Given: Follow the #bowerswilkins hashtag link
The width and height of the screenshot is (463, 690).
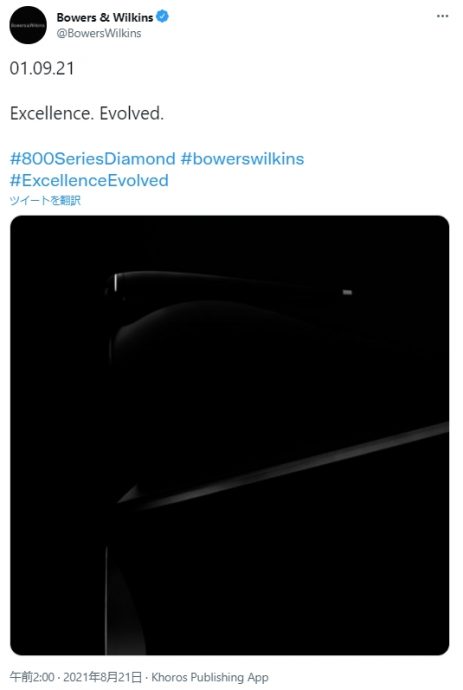Looking at the screenshot, I should click(x=243, y=158).
